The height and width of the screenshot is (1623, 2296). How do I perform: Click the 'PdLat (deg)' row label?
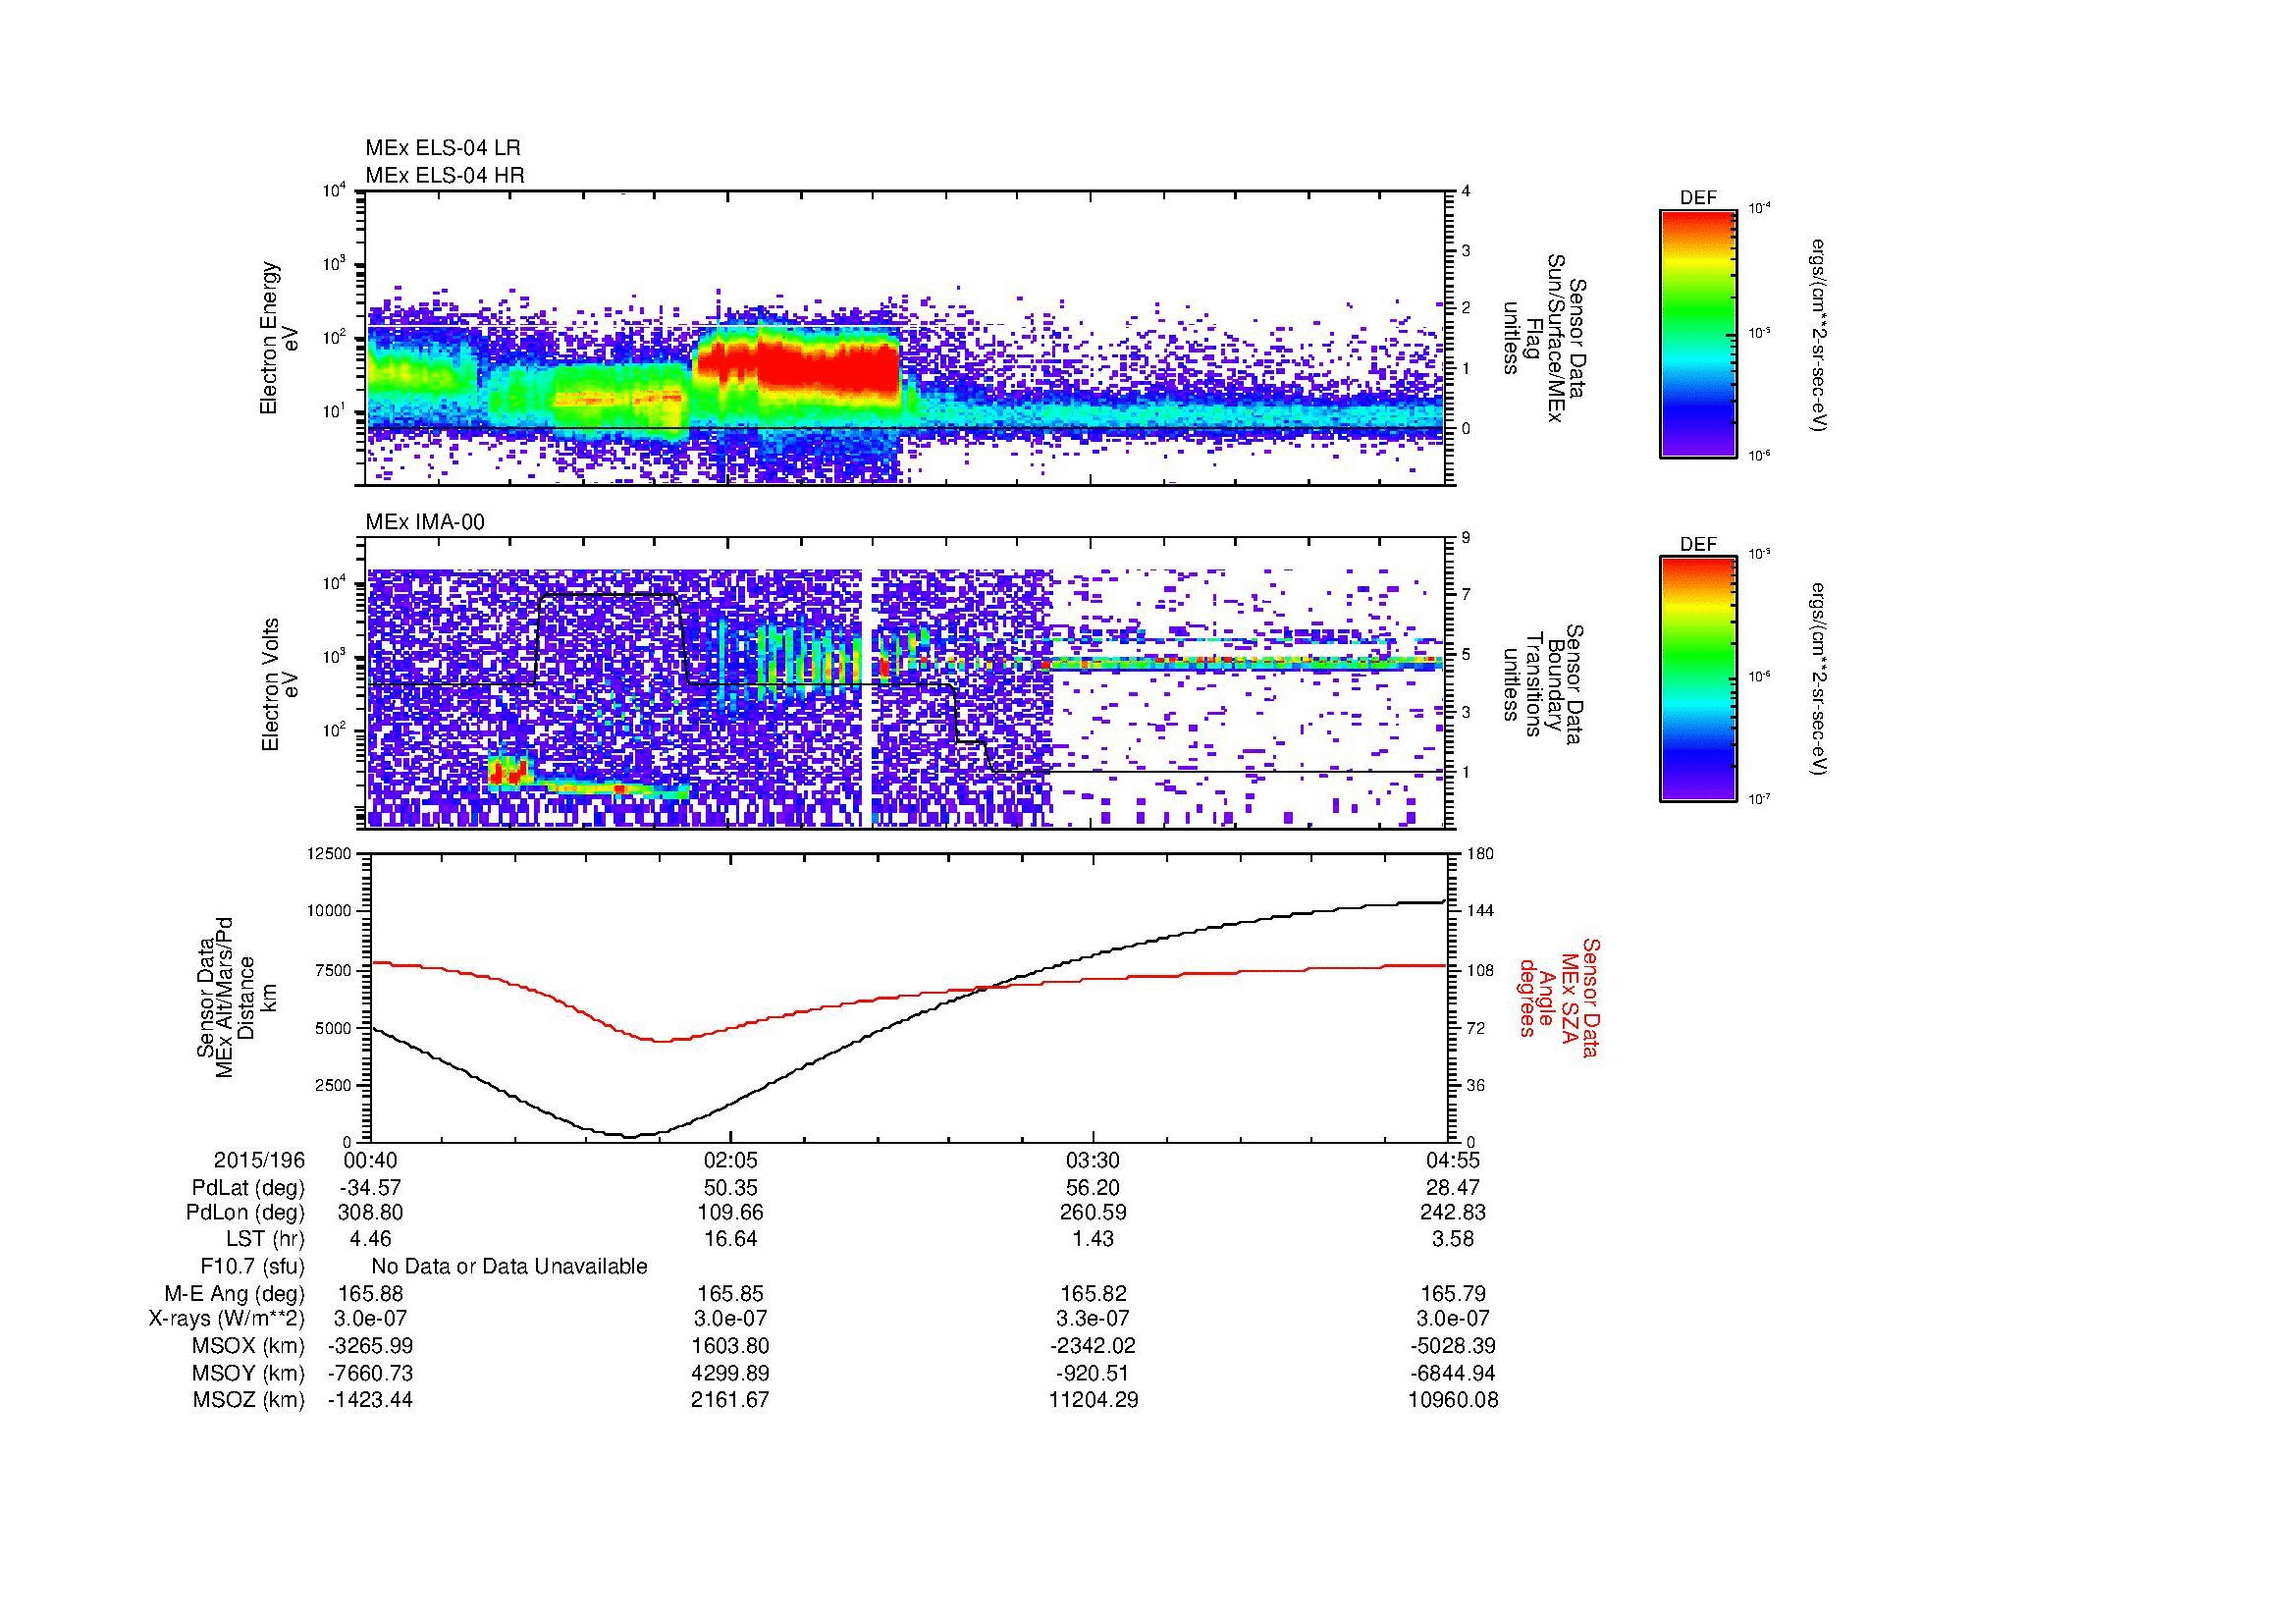[248, 1188]
